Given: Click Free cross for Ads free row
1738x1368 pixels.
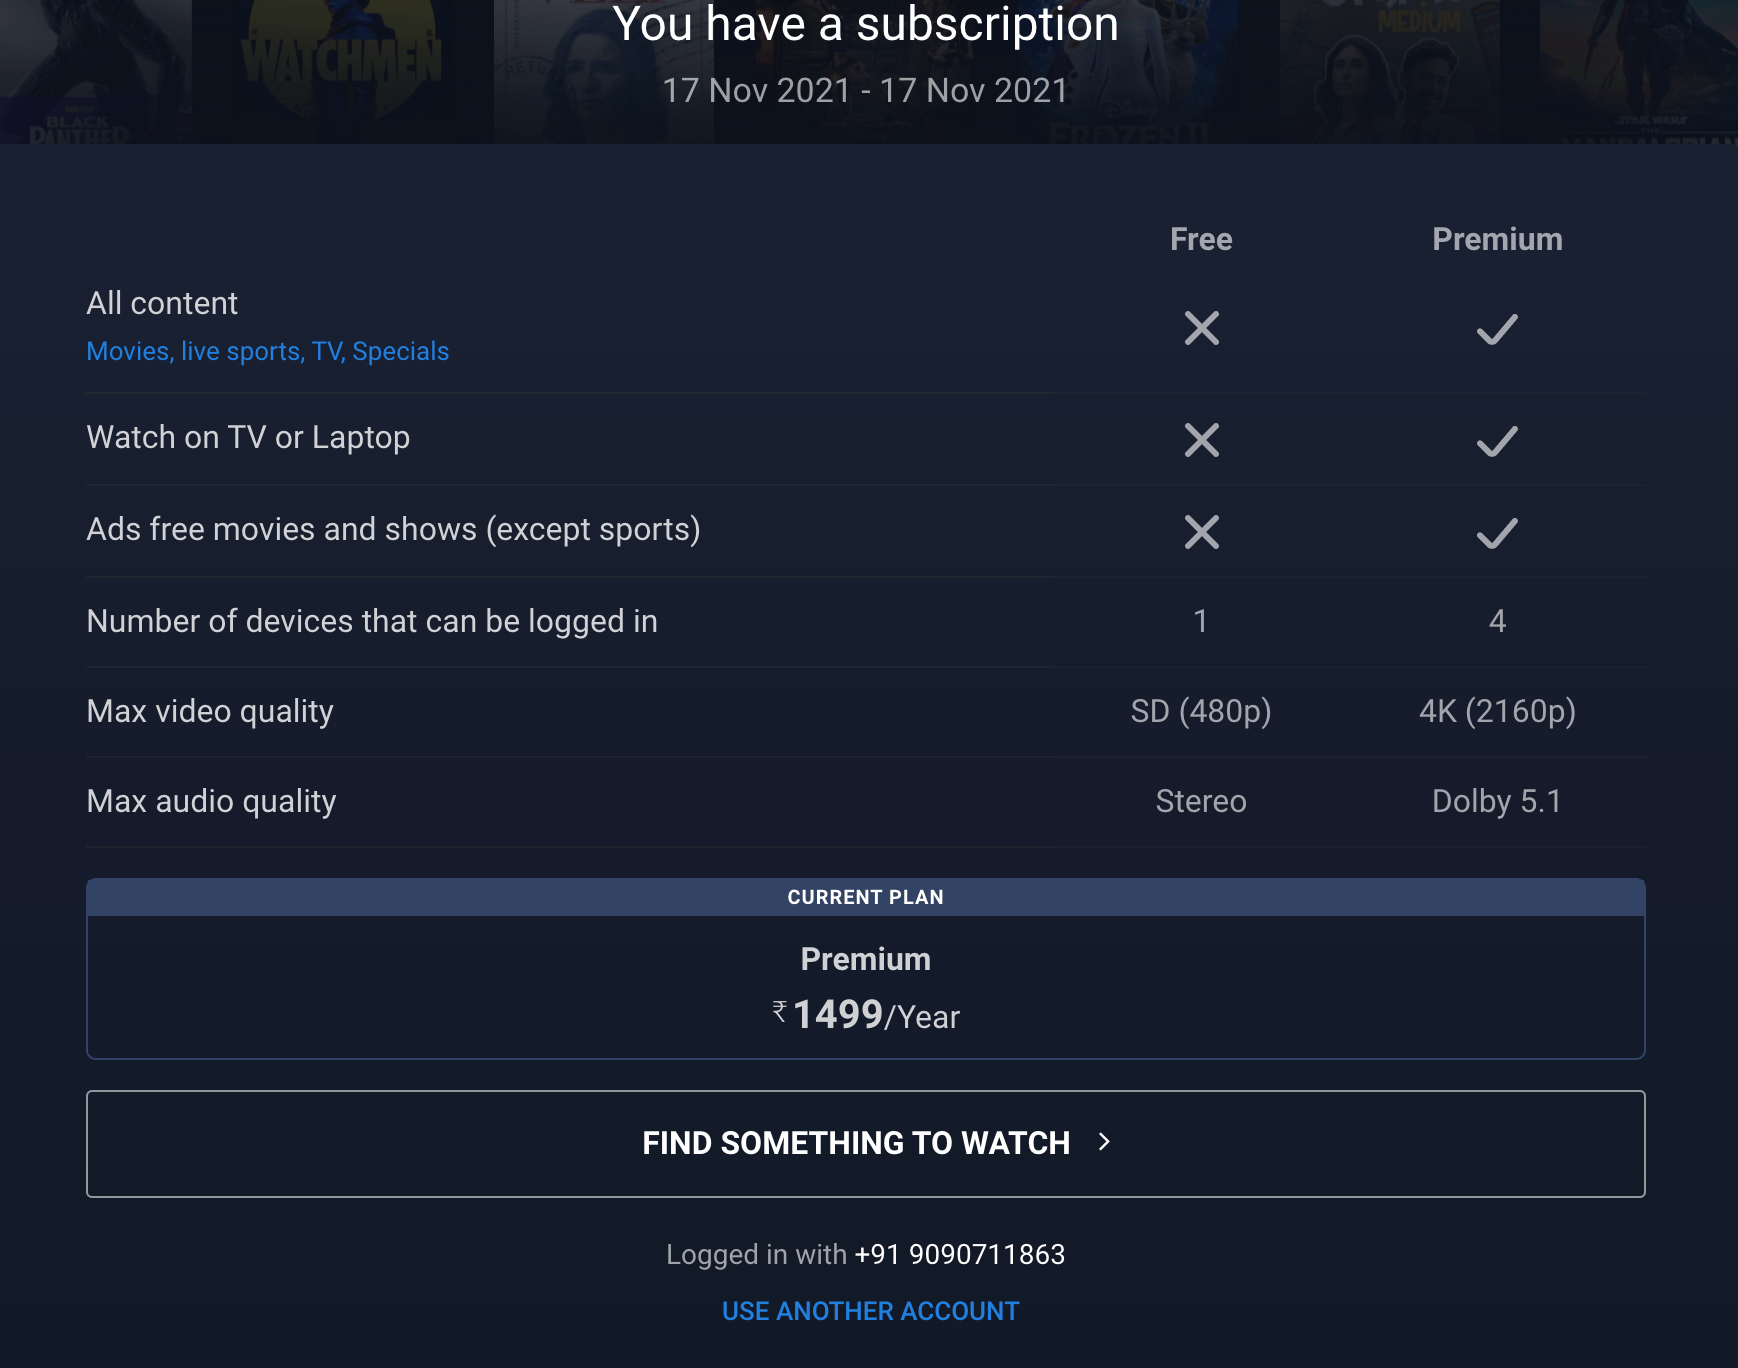Looking at the screenshot, I should click(1201, 532).
